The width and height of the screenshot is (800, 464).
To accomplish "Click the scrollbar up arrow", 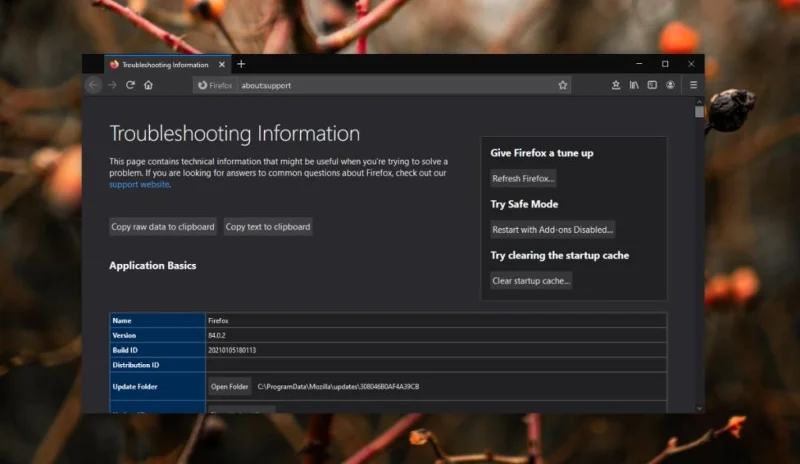I will [699, 102].
